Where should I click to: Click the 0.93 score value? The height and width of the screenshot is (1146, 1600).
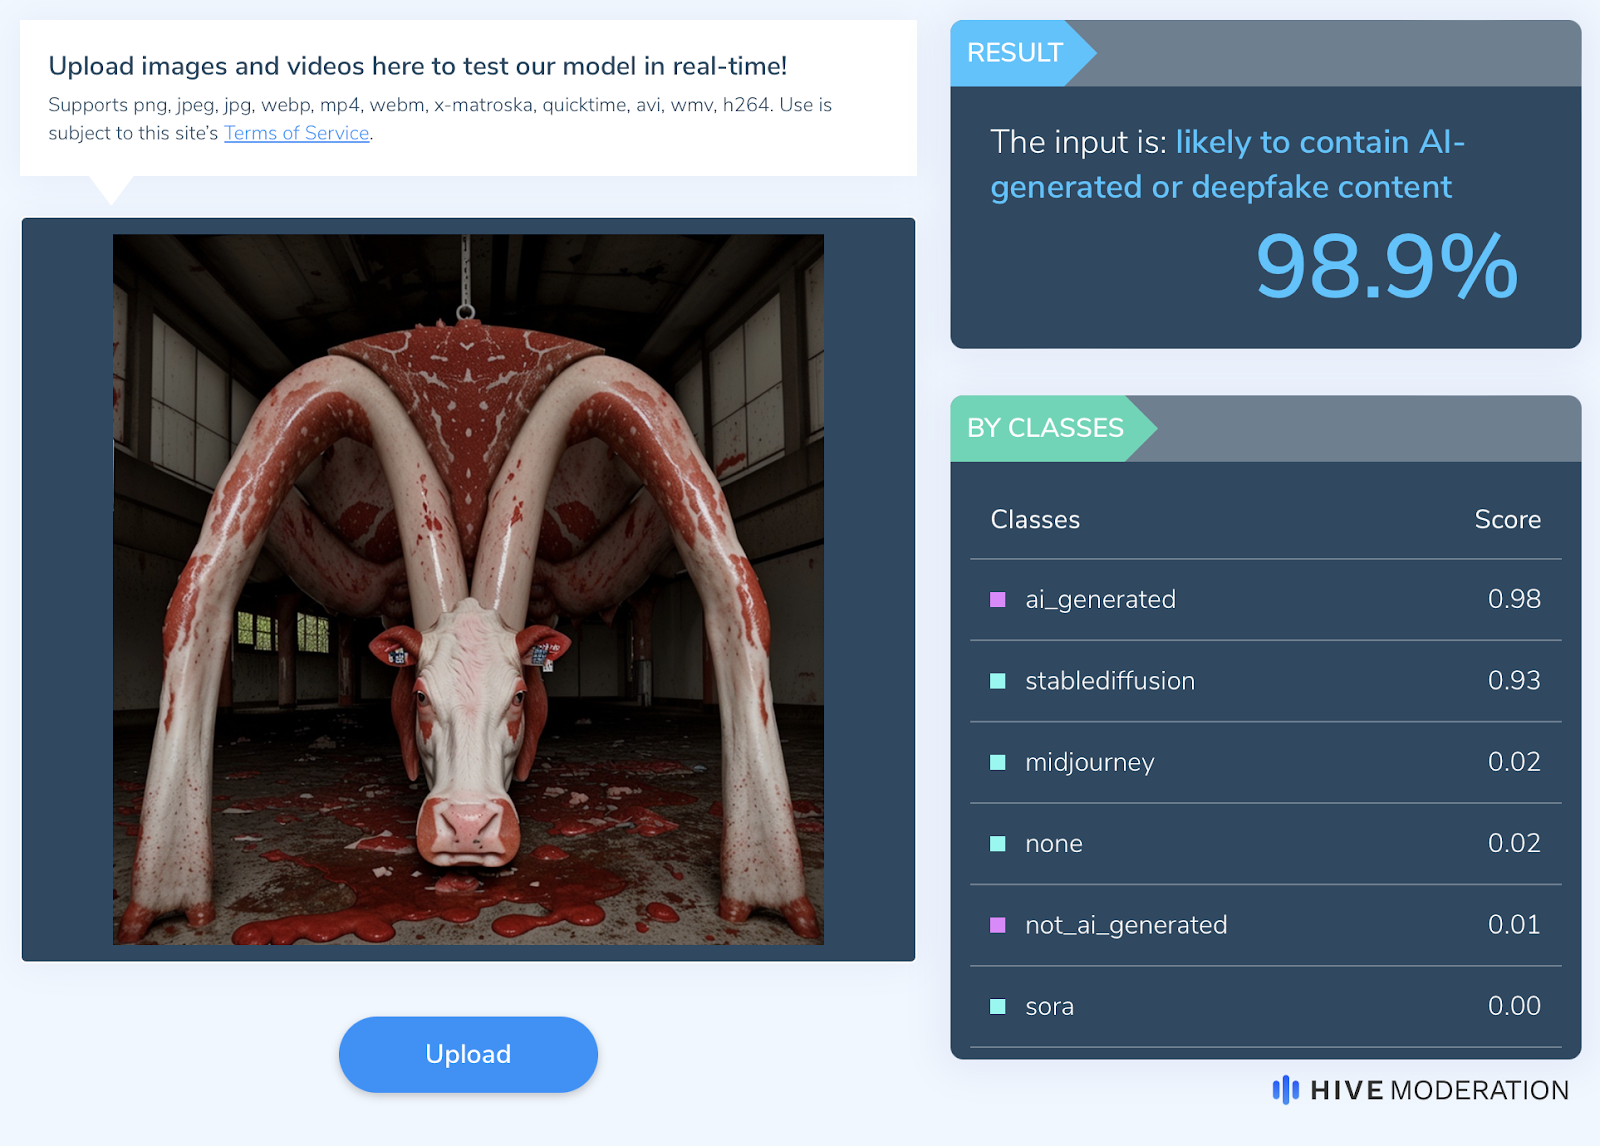point(1514,680)
